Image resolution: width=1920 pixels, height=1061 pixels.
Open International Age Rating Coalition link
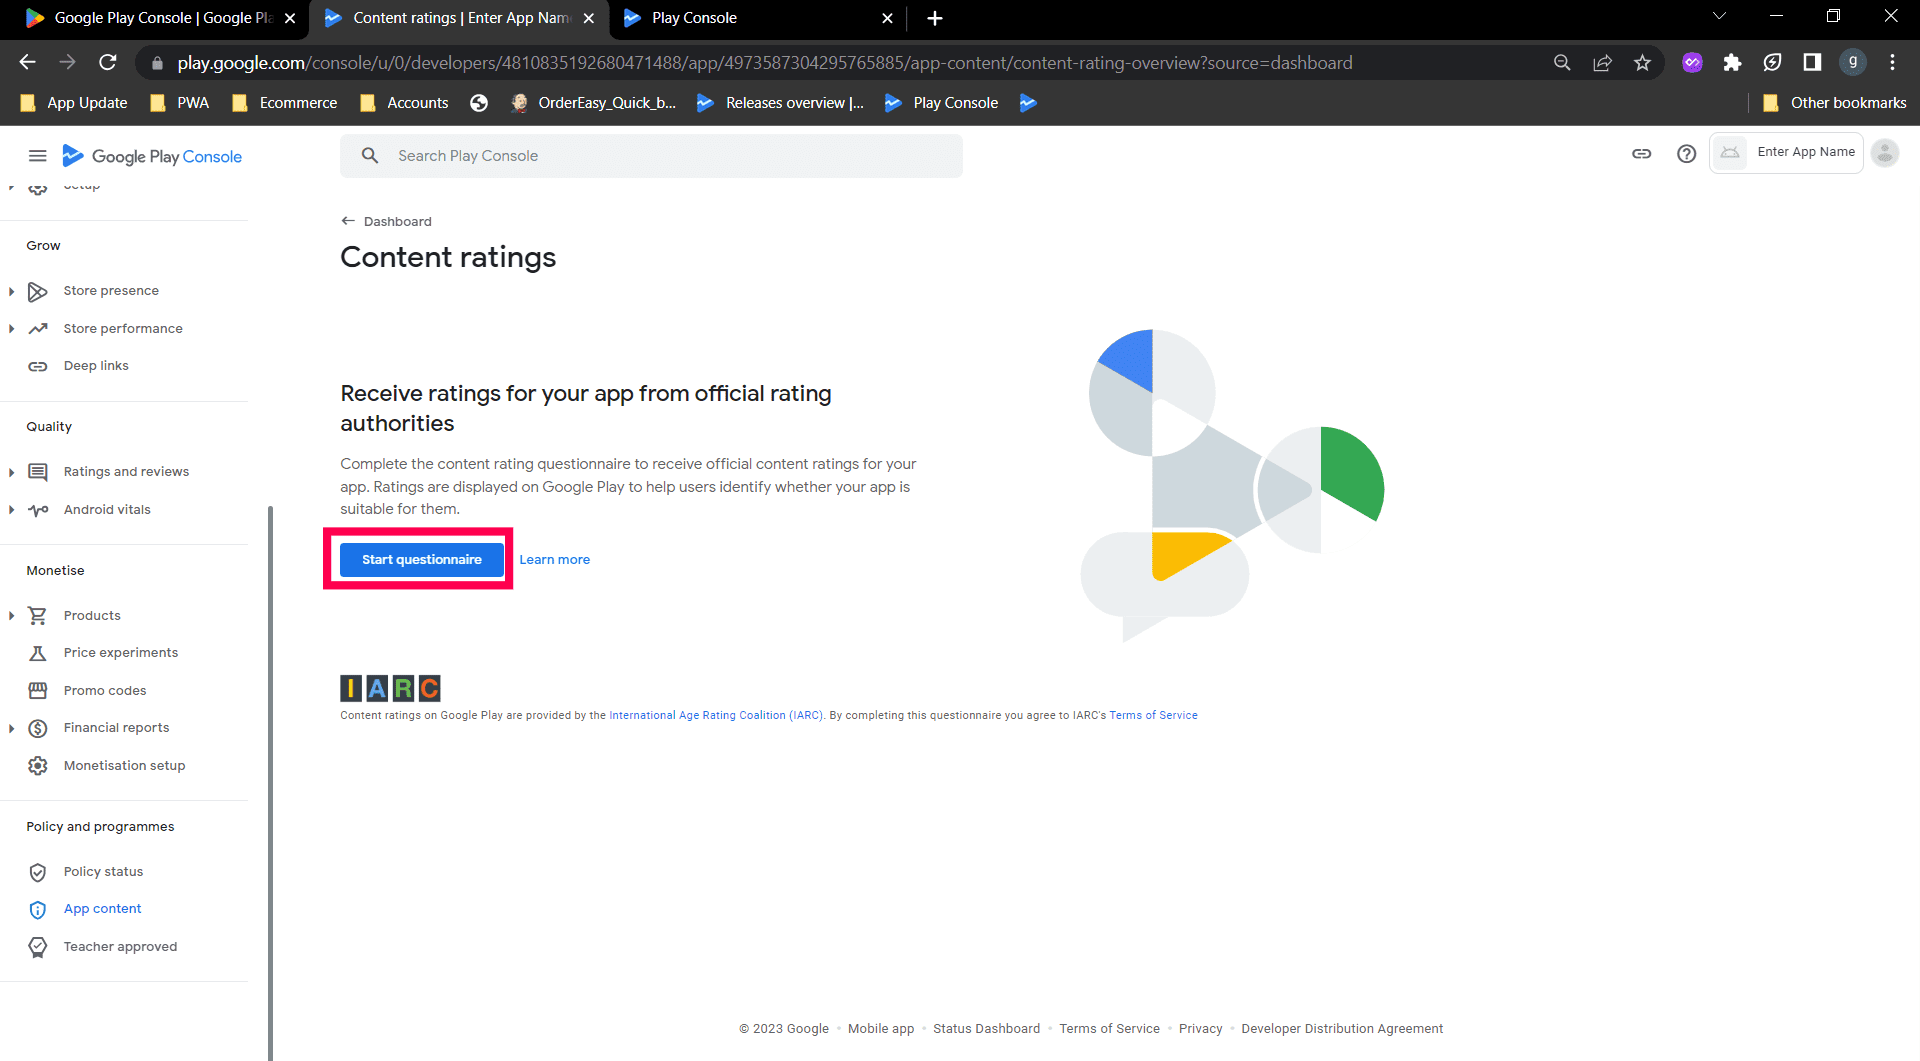(x=716, y=716)
